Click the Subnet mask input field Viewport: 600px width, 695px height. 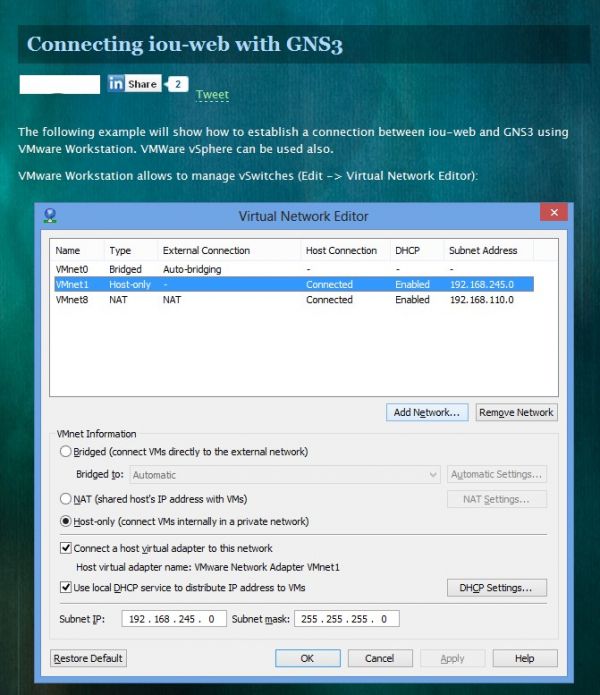point(347,619)
